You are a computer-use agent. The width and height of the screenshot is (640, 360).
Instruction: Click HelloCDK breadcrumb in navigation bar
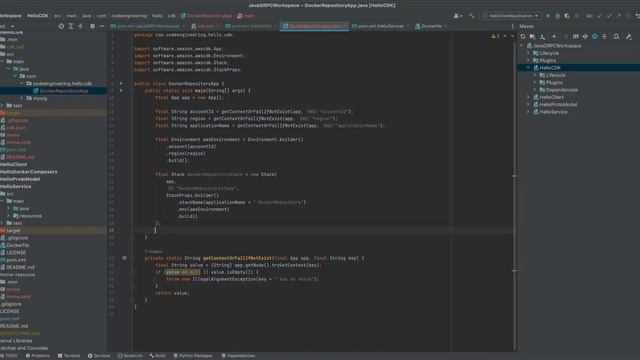[x=38, y=16]
